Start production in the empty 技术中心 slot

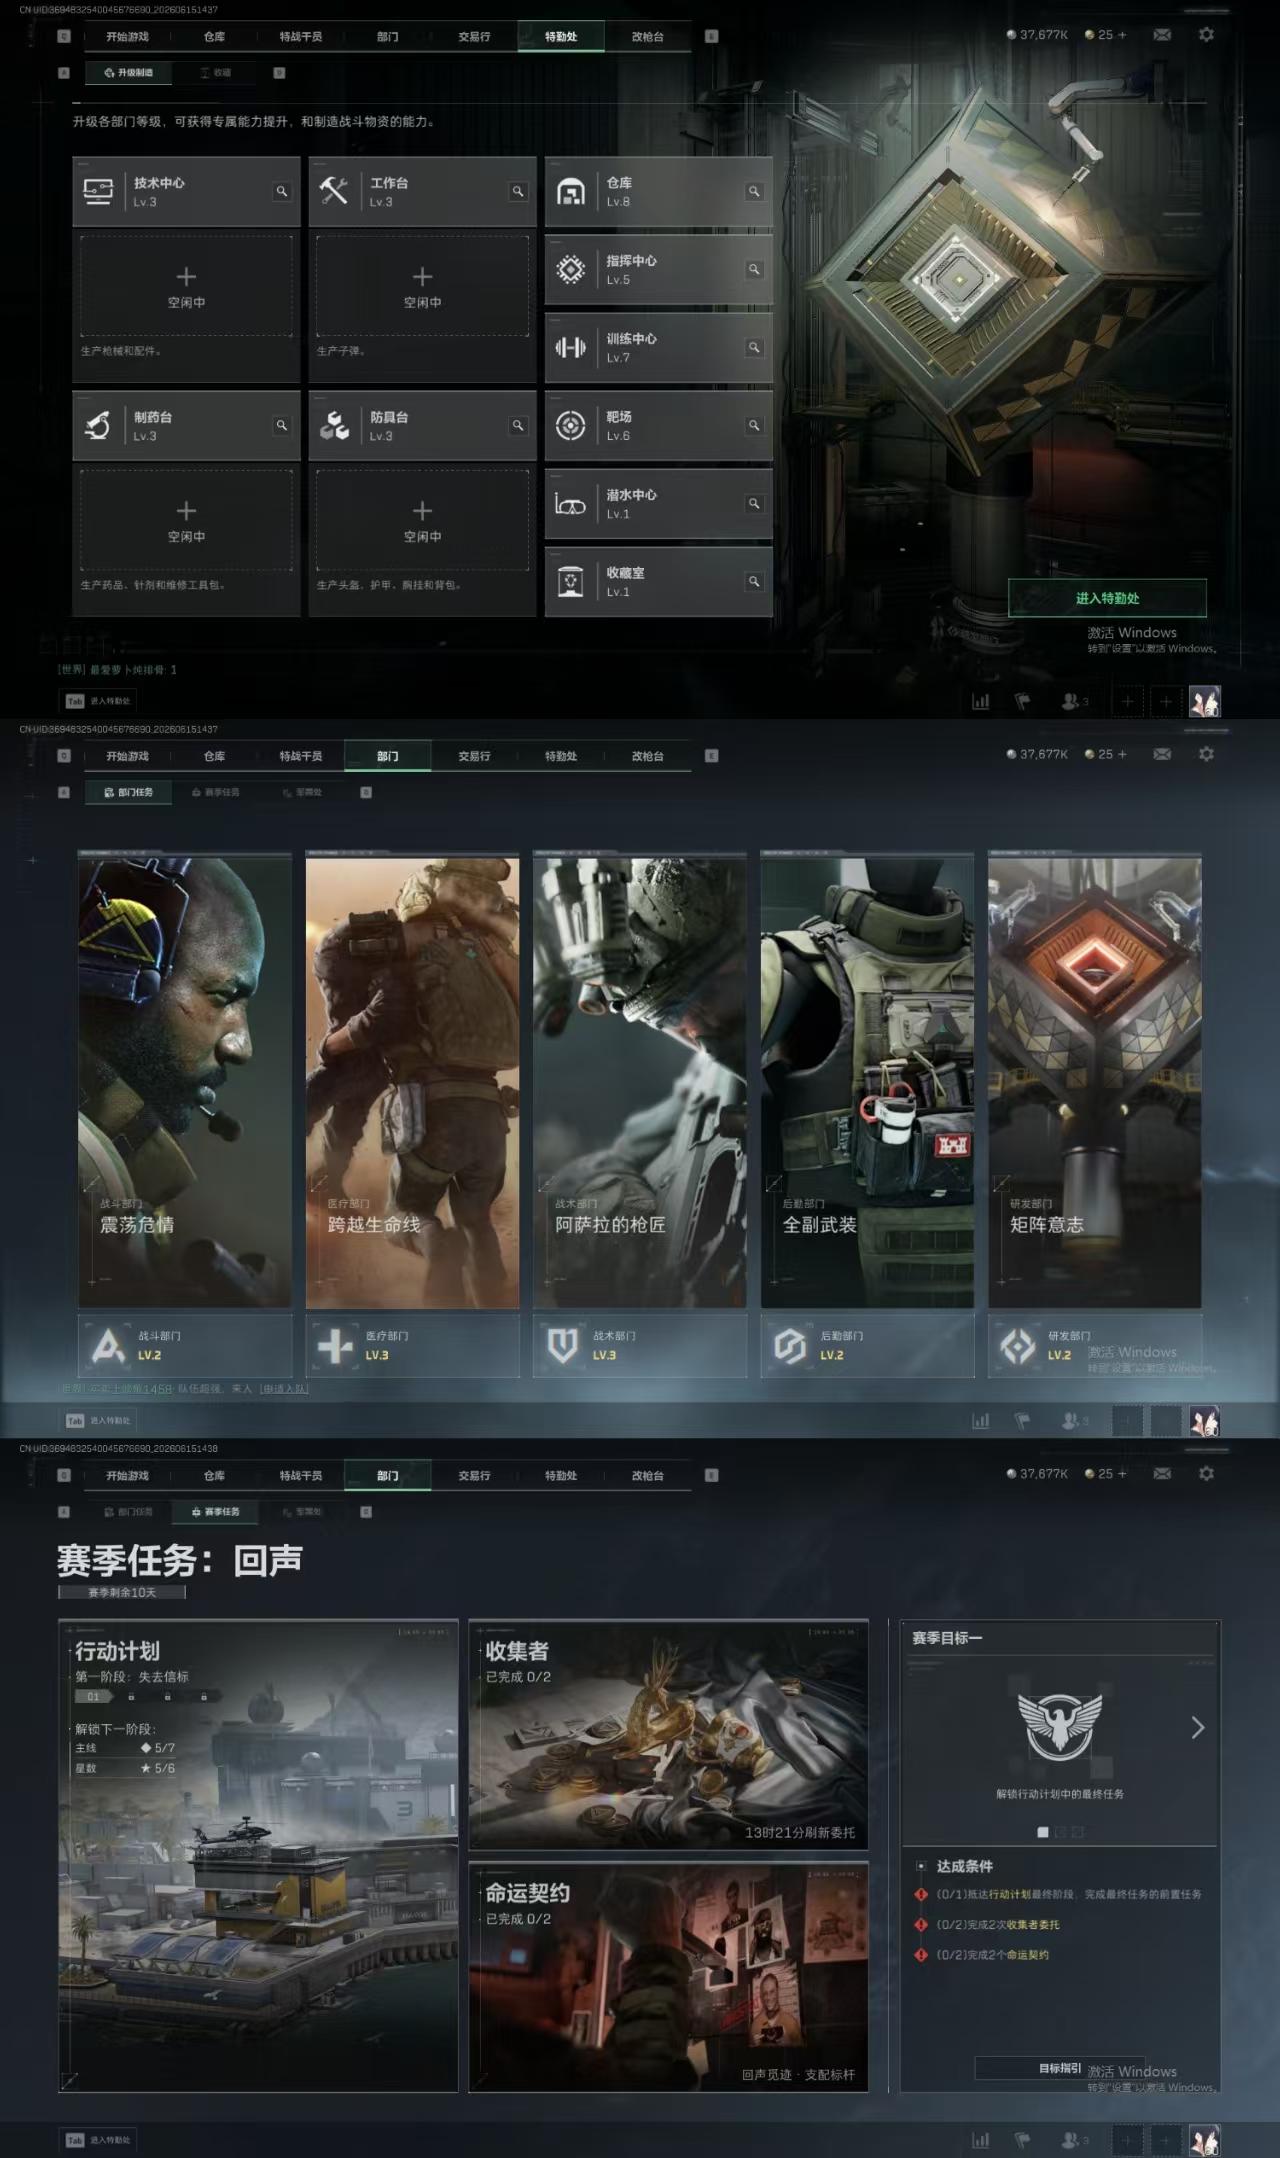pyautogui.click(x=186, y=286)
